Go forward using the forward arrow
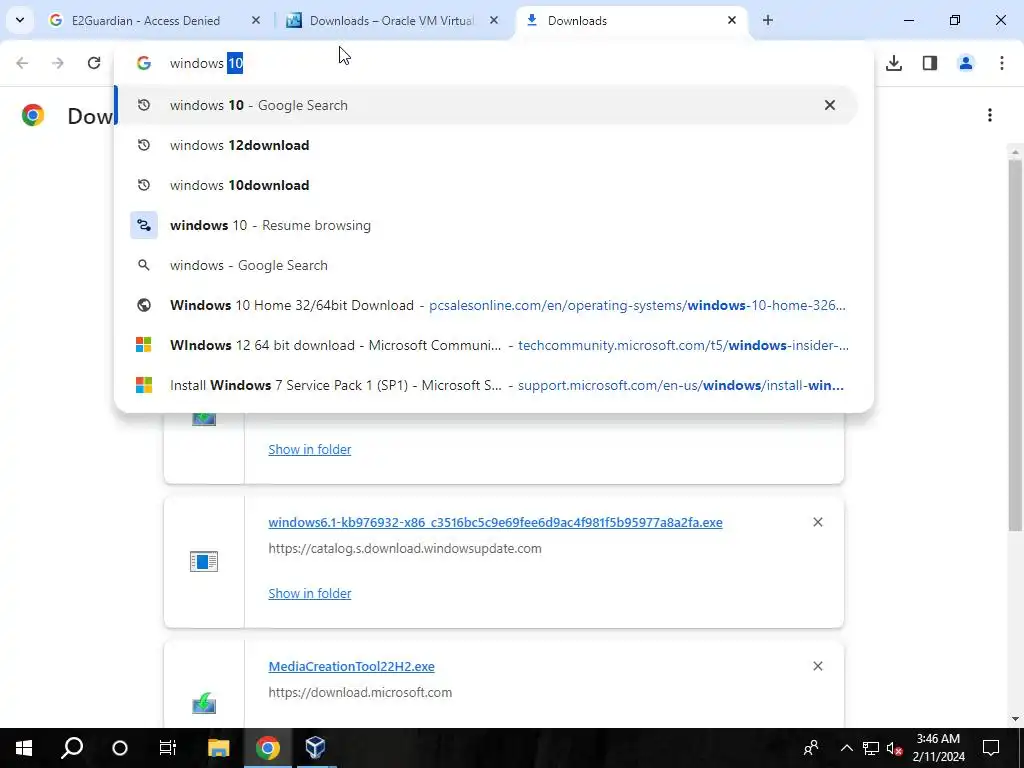The width and height of the screenshot is (1024, 768). [58, 63]
